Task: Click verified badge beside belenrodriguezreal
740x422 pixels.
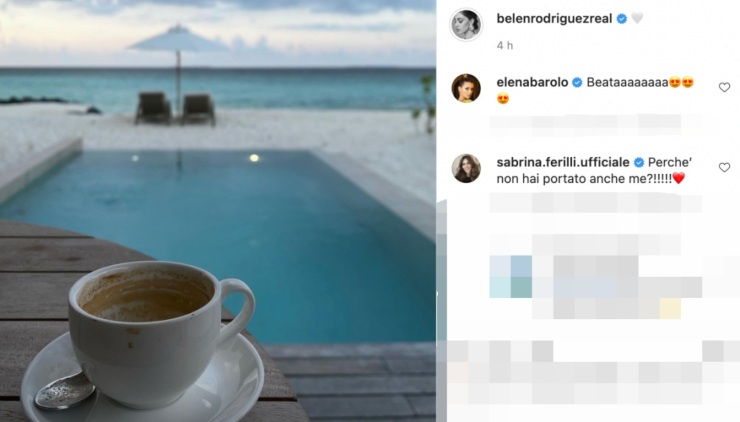Action: point(622,18)
